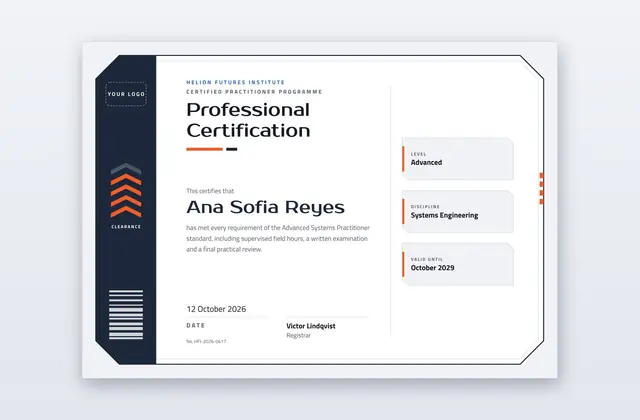Image resolution: width=640 pixels, height=420 pixels.
Task: Click the Victor Lindqvist signature name
Action: coord(311,326)
